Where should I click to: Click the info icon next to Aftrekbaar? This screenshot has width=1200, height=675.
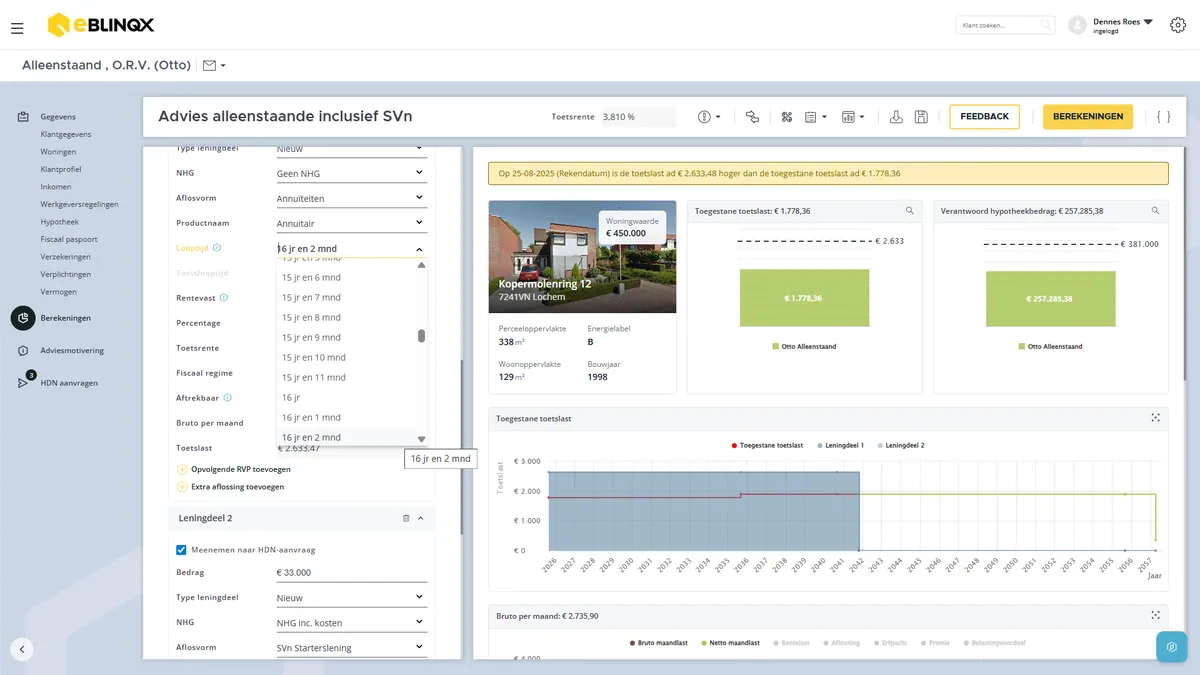(x=228, y=398)
